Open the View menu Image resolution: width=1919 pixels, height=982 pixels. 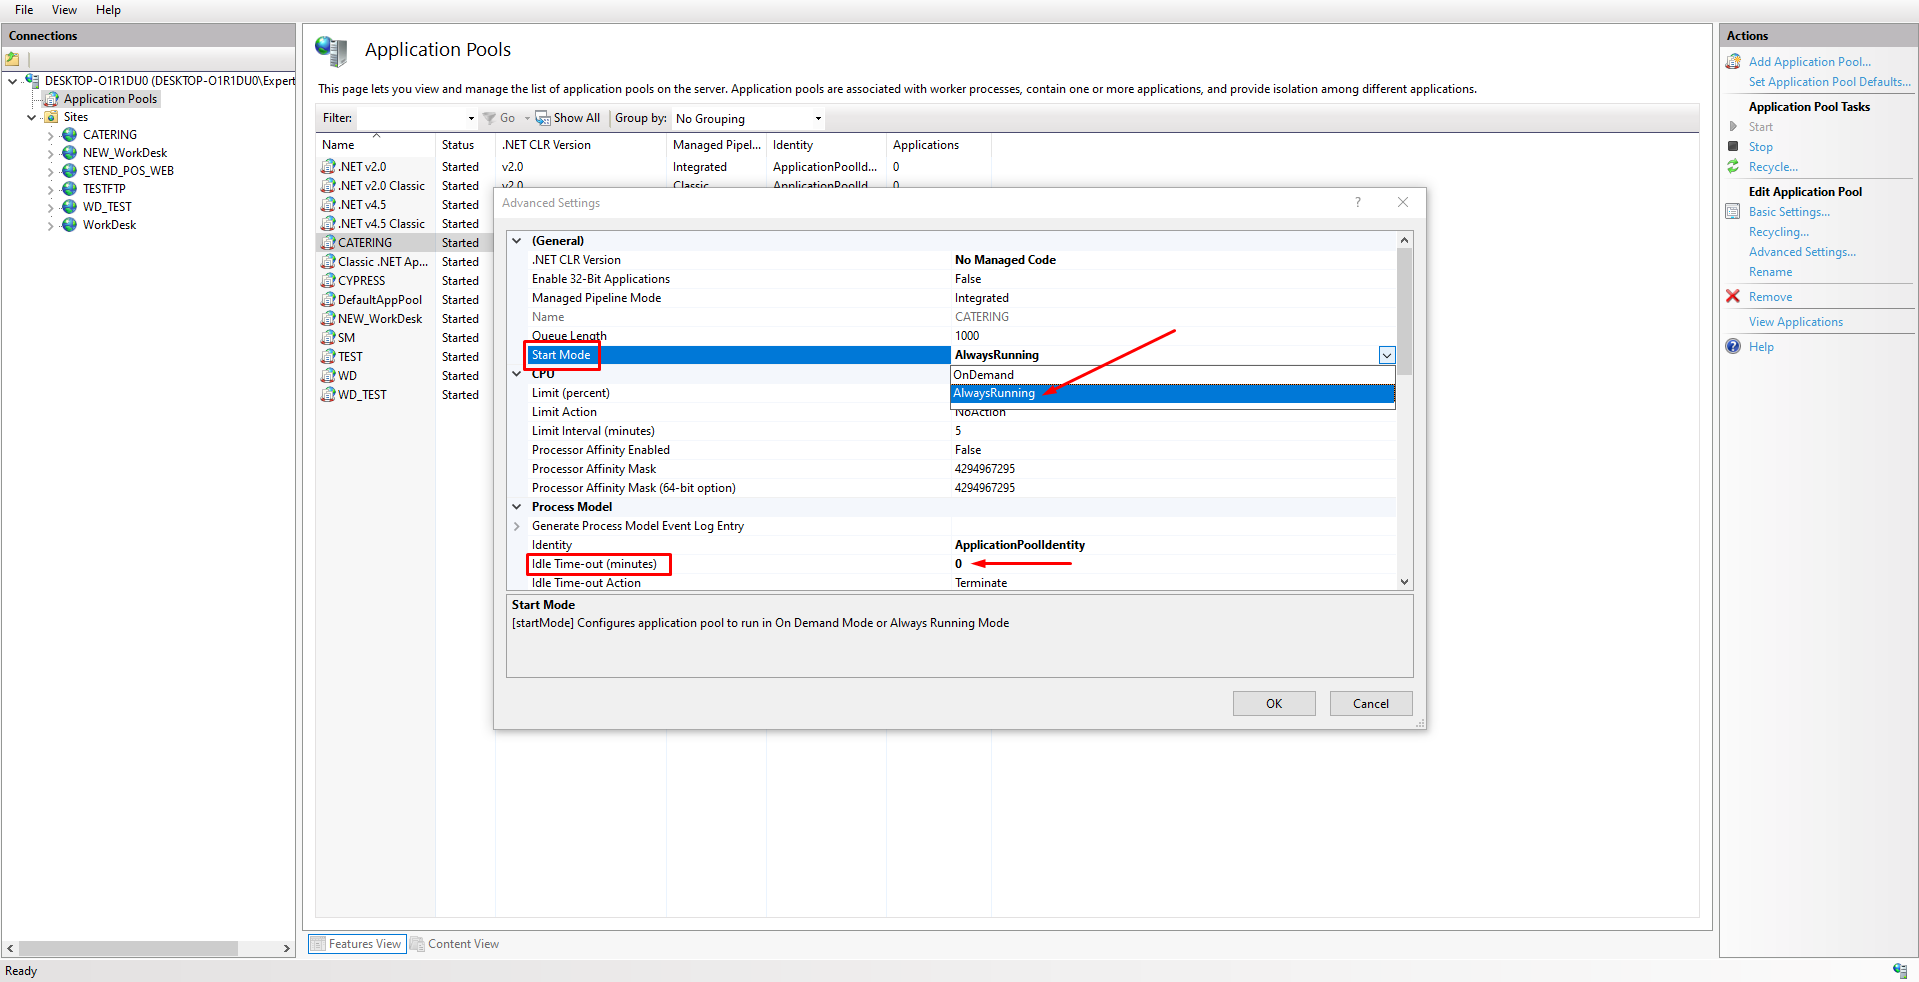coord(64,10)
